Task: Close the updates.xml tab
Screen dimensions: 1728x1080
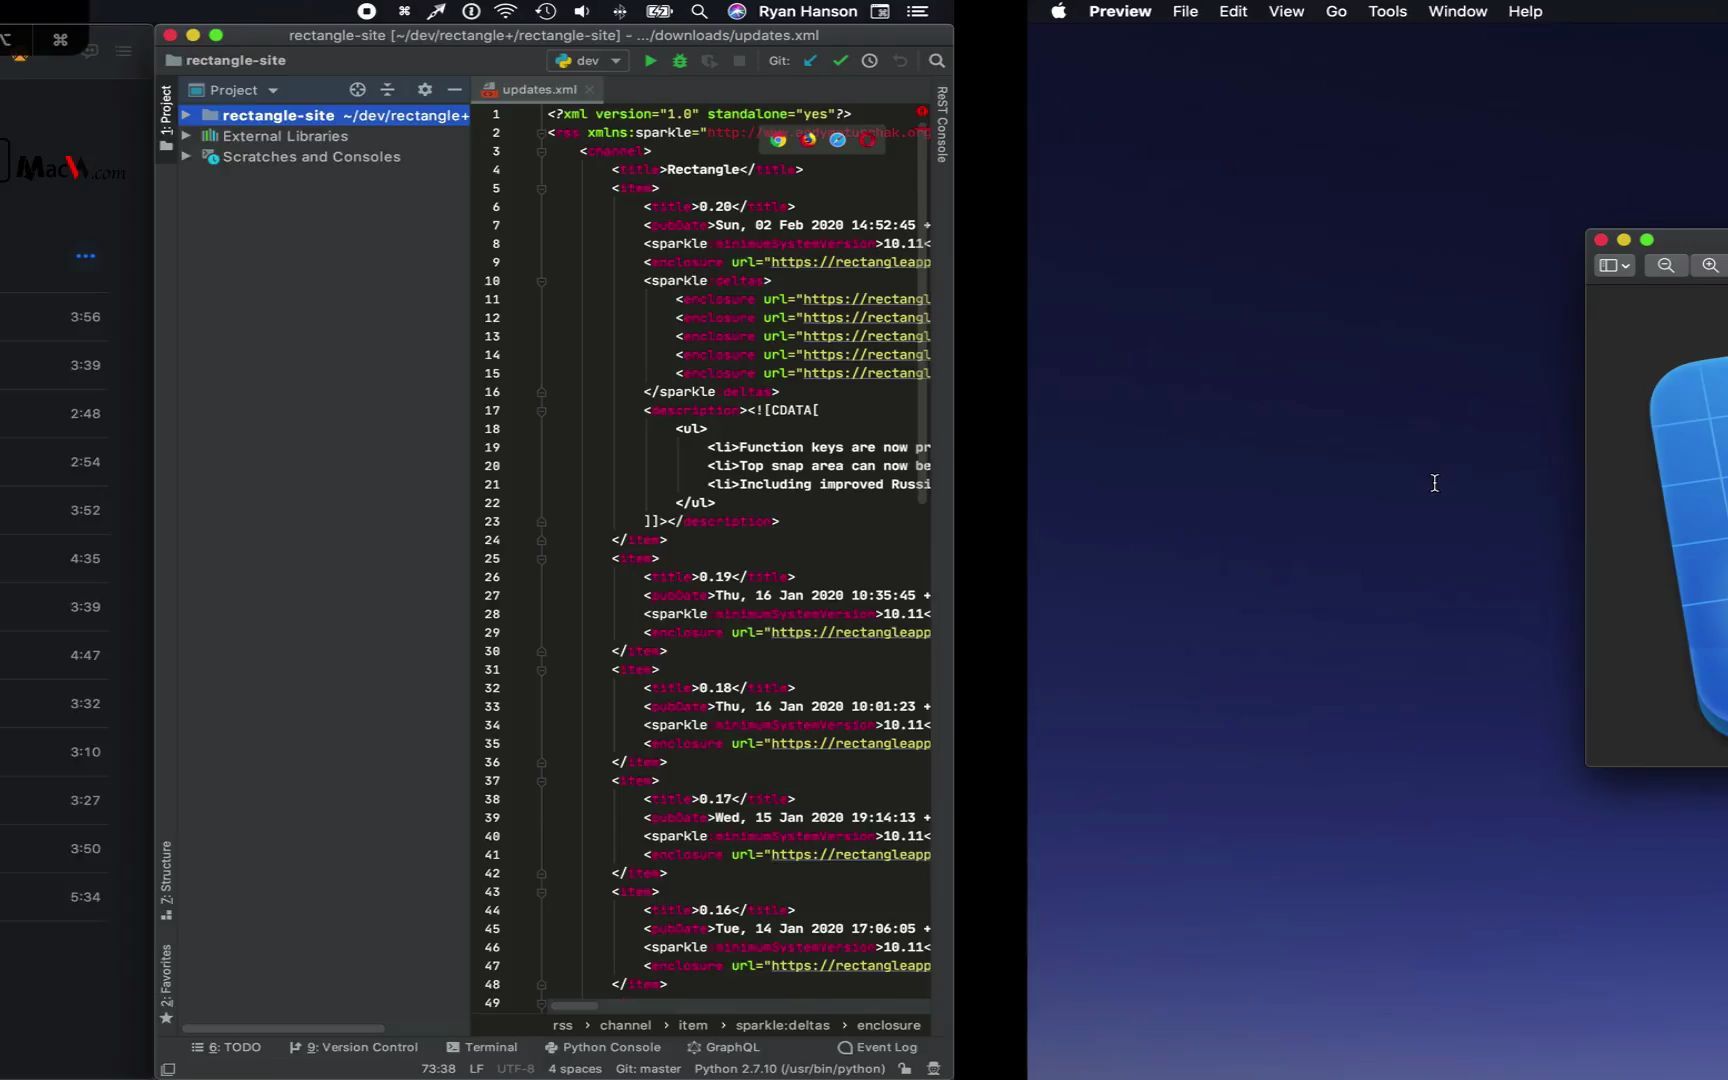Action: tap(590, 89)
